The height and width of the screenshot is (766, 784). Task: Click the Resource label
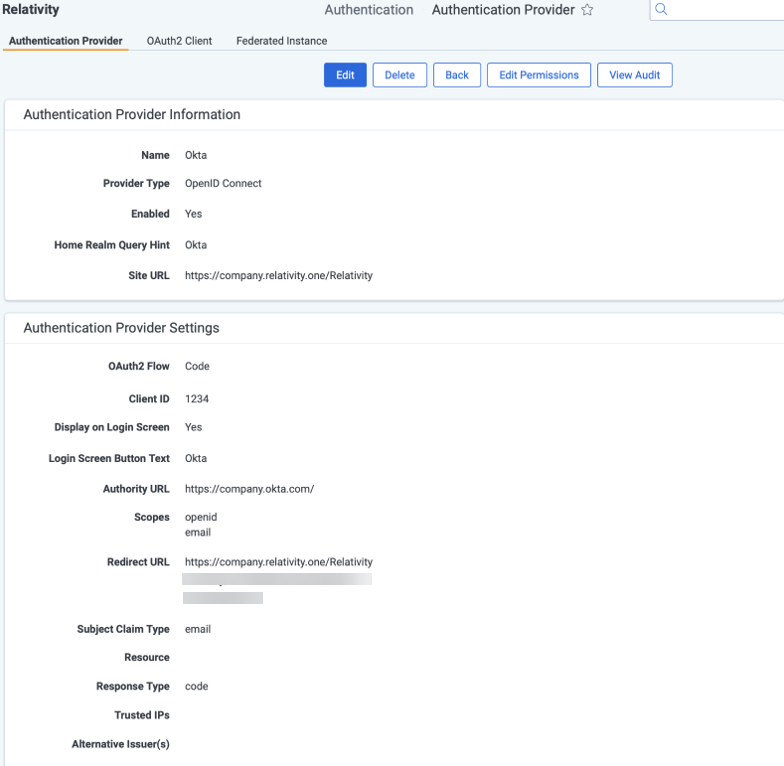(146, 658)
